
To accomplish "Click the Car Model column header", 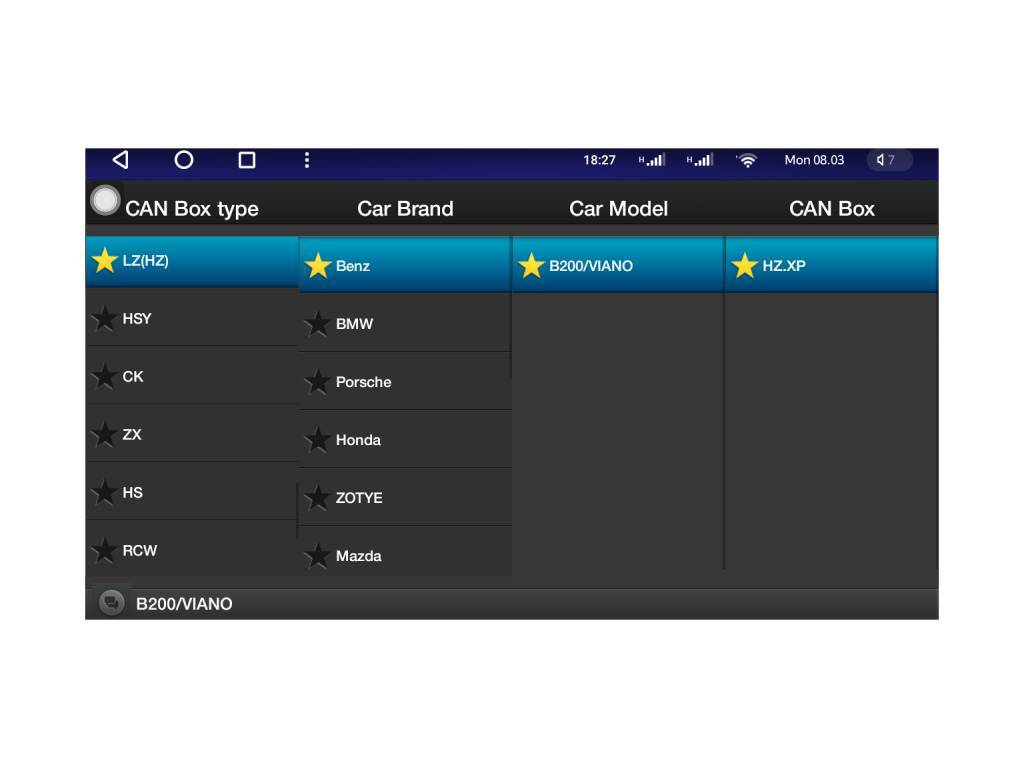I will point(618,209).
